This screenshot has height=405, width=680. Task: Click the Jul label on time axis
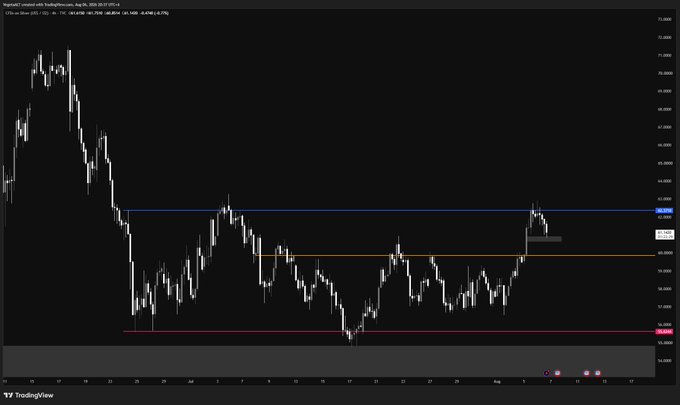[x=191, y=382]
